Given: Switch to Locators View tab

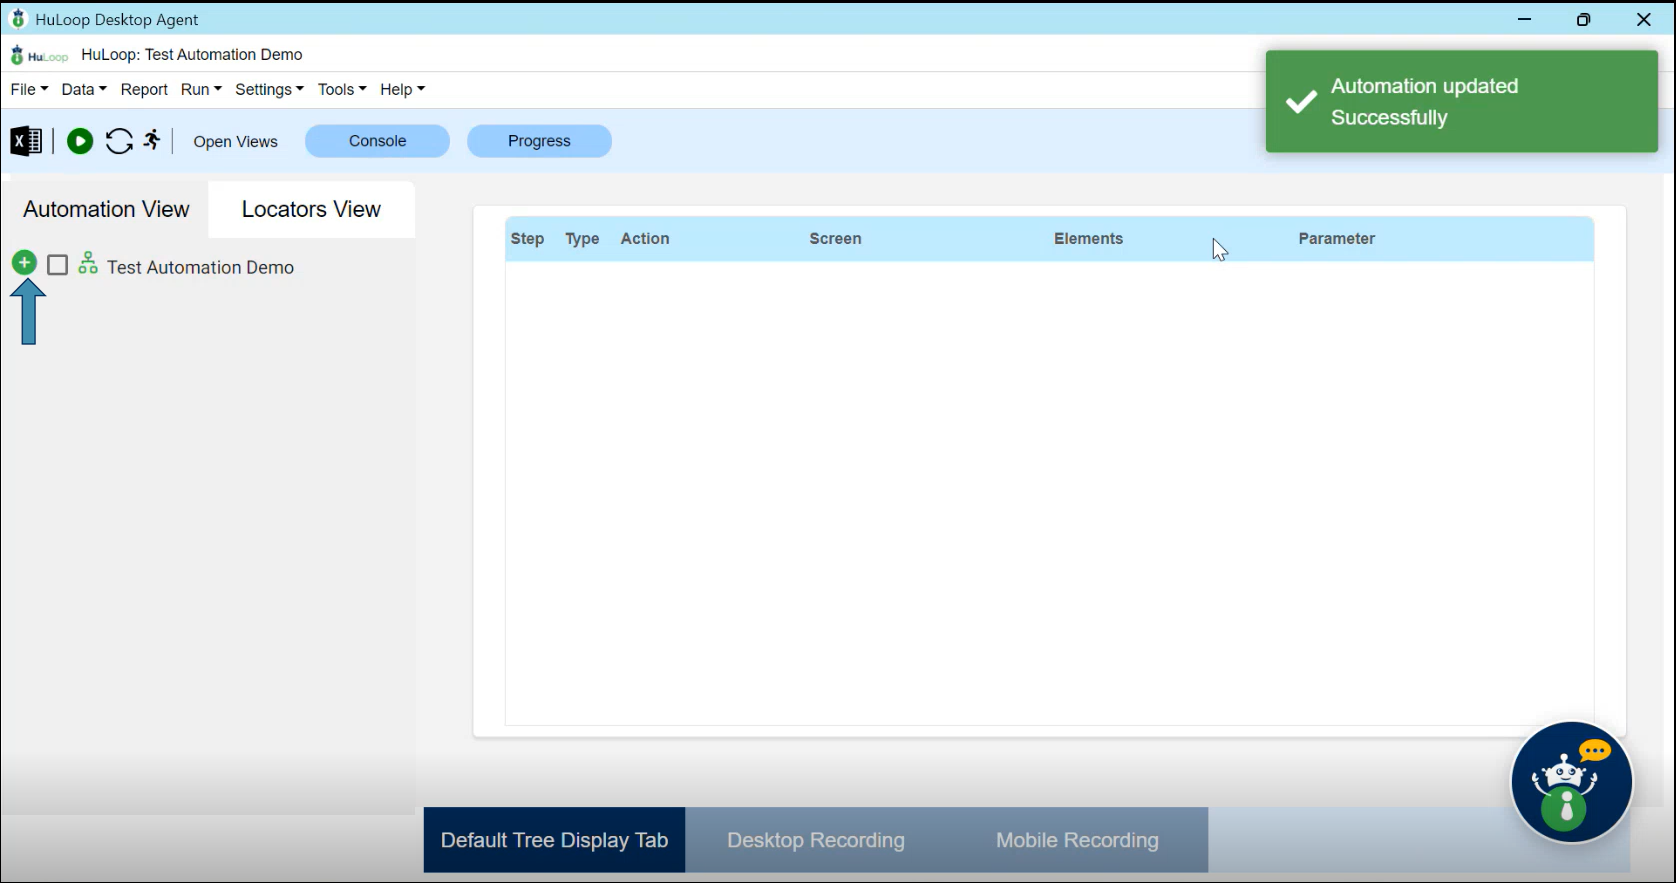Looking at the screenshot, I should 311,209.
